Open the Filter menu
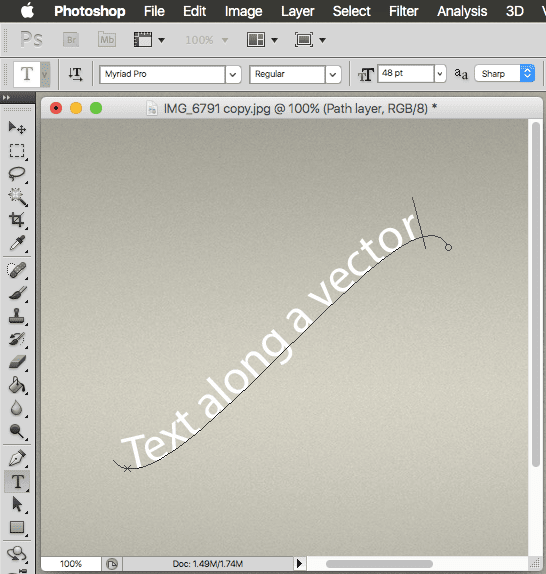Viewport: 546px width, 574px height. click(403, 11)
